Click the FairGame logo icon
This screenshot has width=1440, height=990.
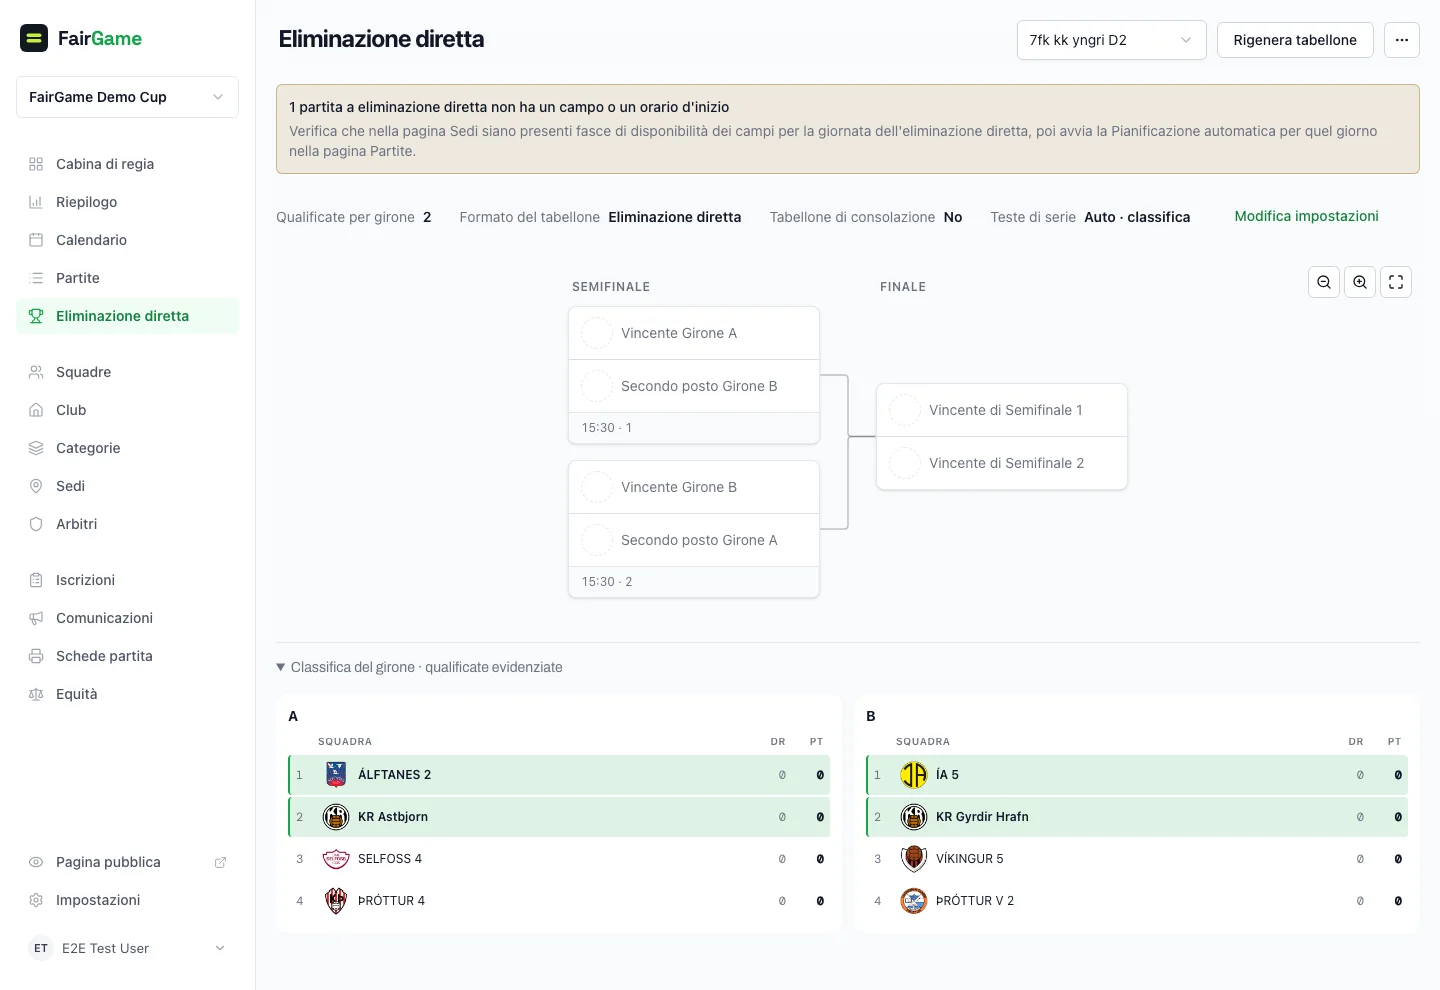34,38
